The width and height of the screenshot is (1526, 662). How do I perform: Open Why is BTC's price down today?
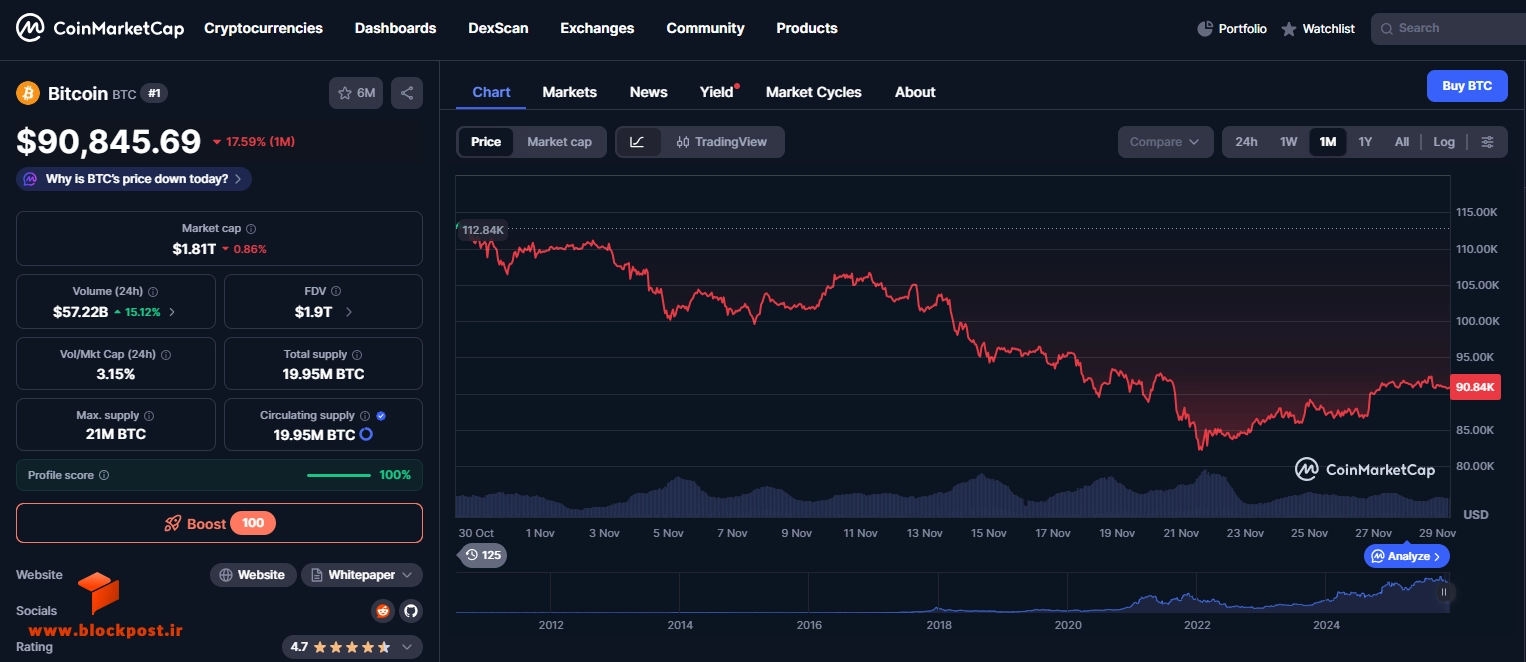click(x=134, y=179)
